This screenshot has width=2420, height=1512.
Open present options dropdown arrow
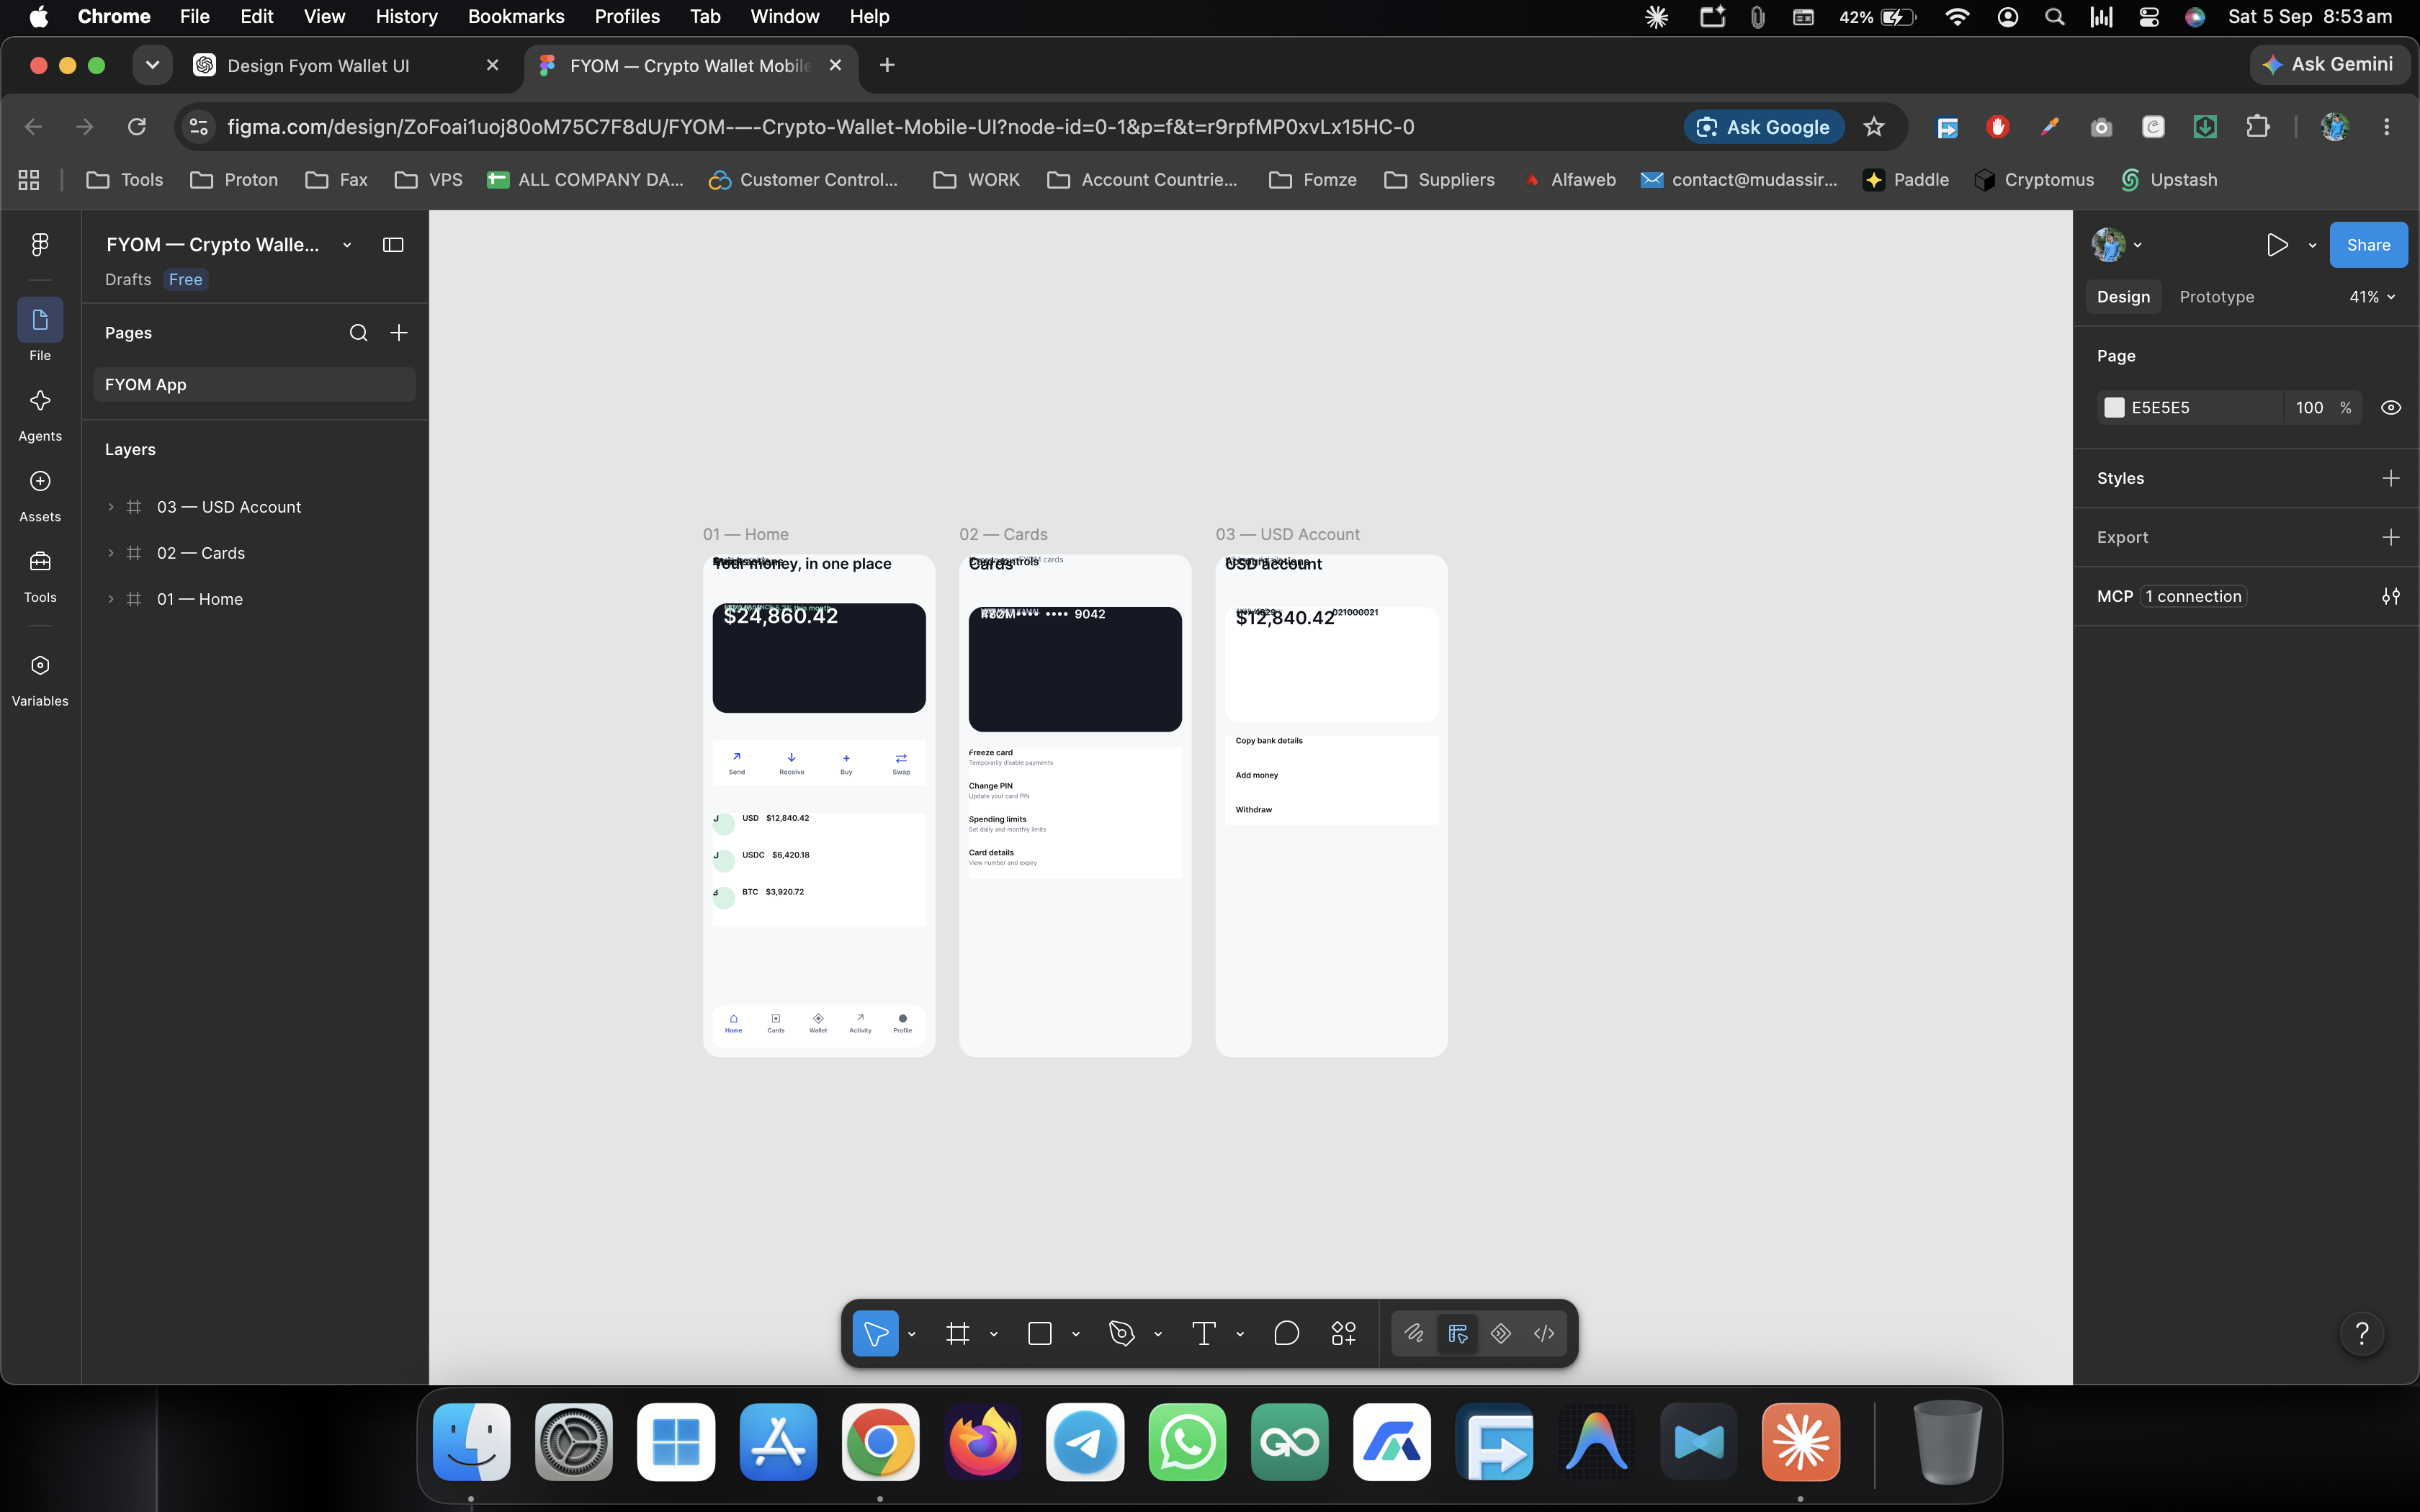coord(2312,245)
